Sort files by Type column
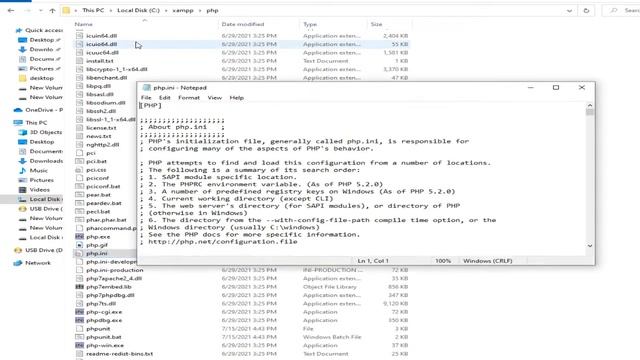Screen dimensions: 640x360 [310, 24]
